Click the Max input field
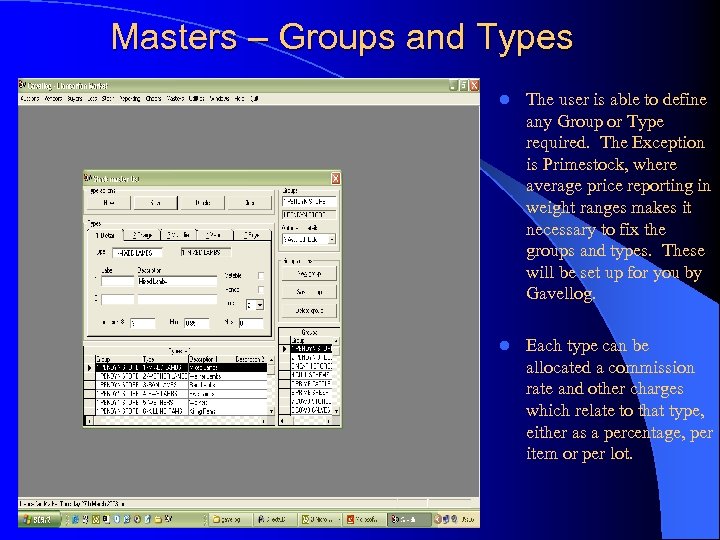 pyautogui.click(x=251, y=323)
